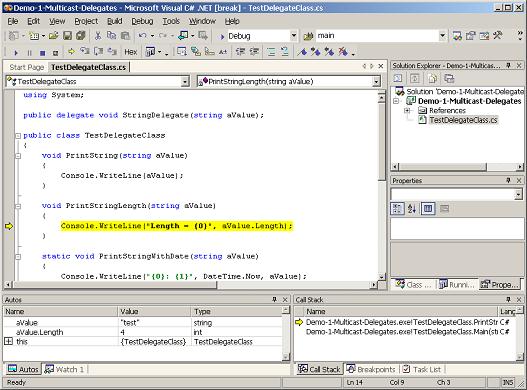Viewport: 527px width, 390px height.
Task: Toggle Categorized view in Properties panel
Action: (x=397, y=209)
